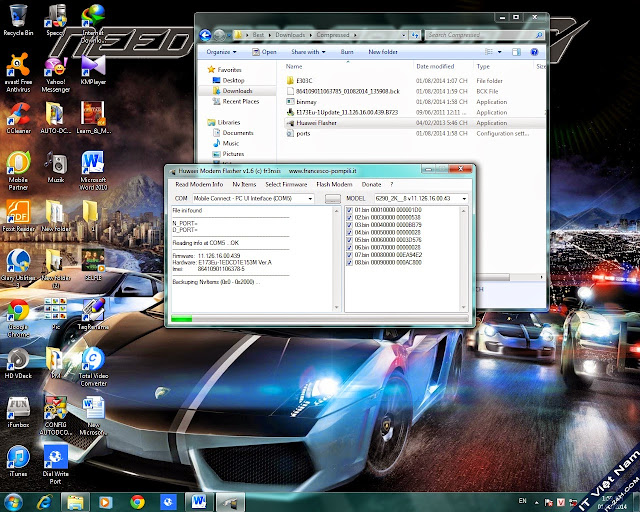Open Explorer help question mark icon
The height and width of the screenshot is (512, 640).
[x=534, y=52]
